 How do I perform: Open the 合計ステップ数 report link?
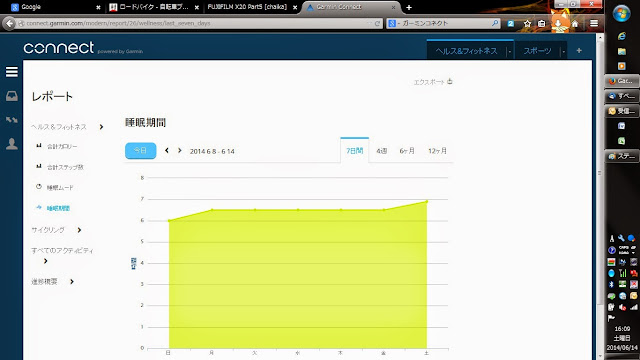65,167
